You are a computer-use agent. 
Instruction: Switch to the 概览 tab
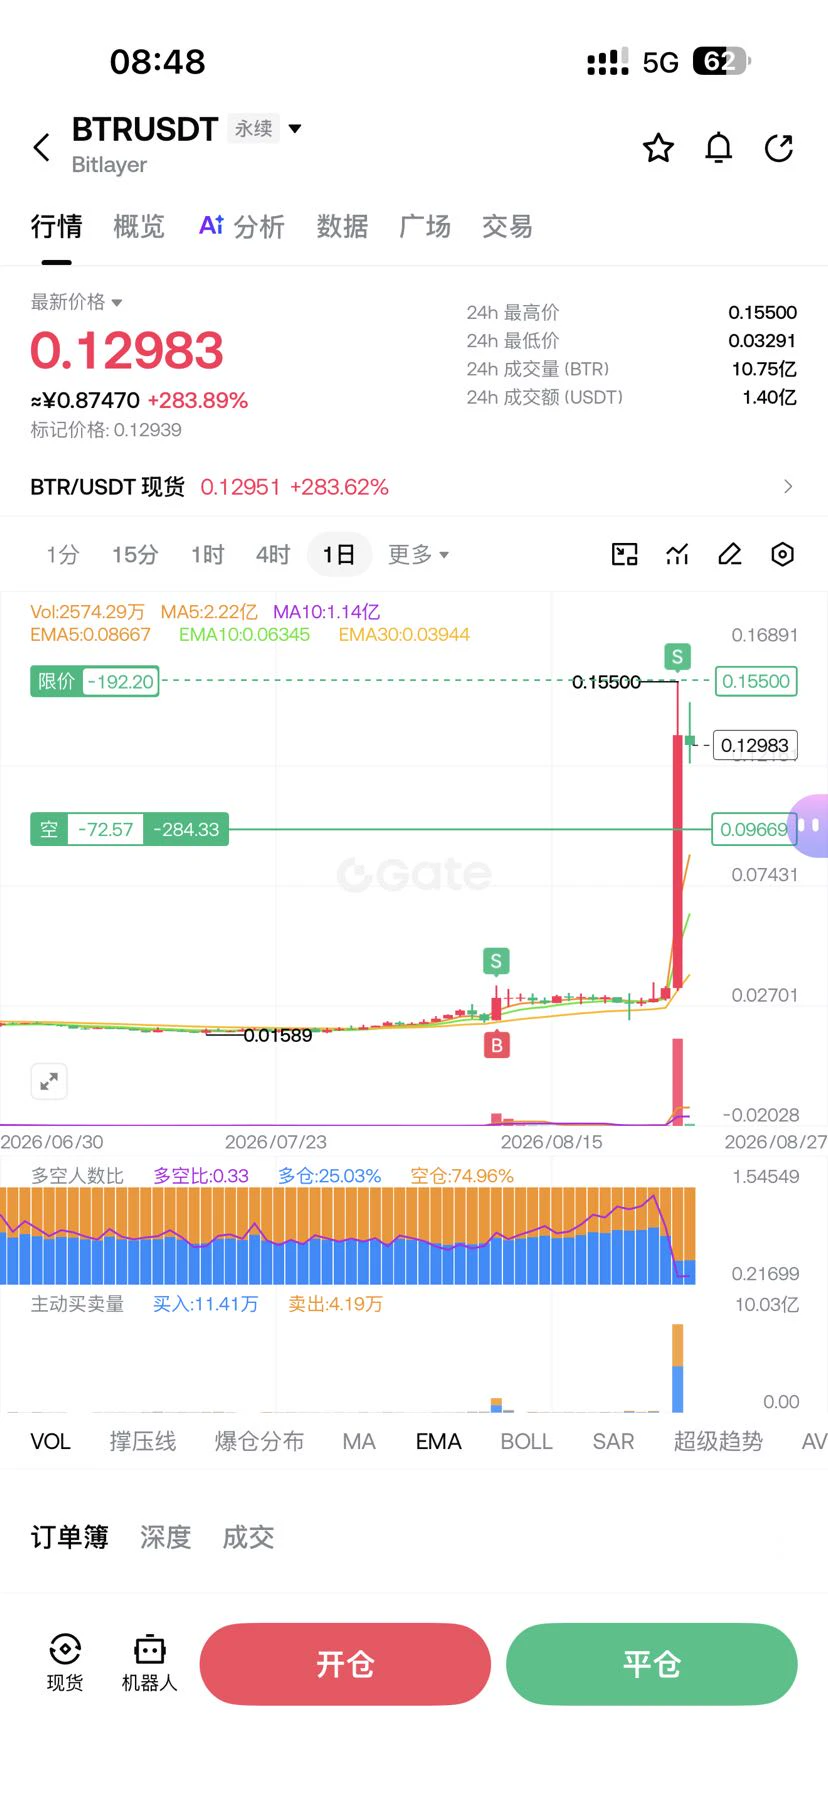point(139,226)
